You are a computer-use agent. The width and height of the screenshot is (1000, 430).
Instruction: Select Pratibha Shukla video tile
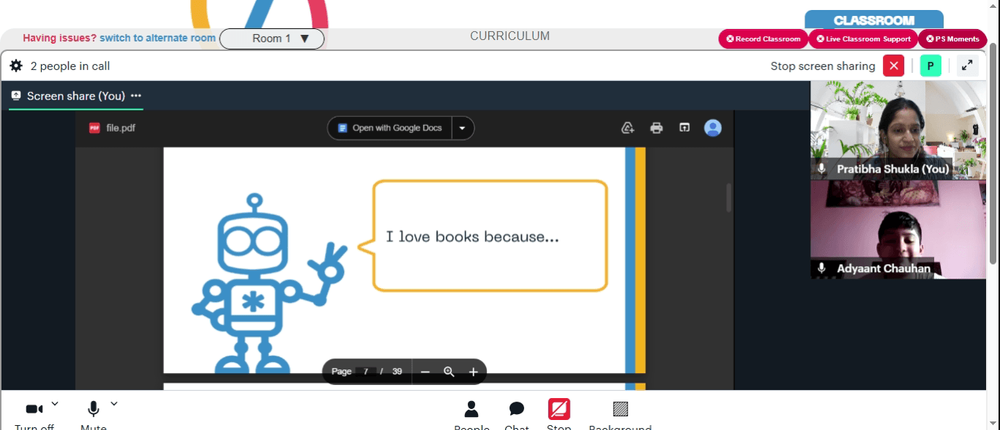(898, 130)
